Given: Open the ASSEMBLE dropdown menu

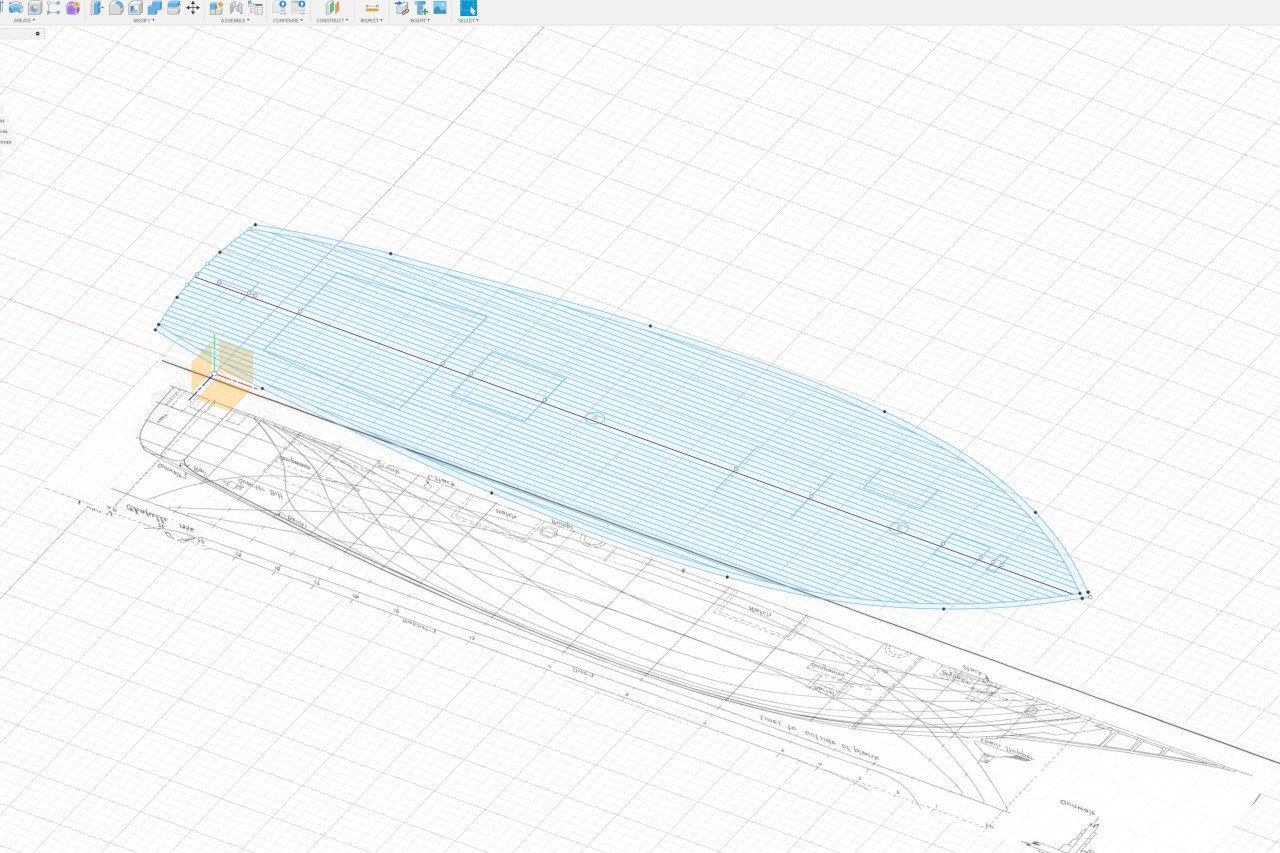Looking at the screenshot, I should pyautogui.click(x=236, y=20).
